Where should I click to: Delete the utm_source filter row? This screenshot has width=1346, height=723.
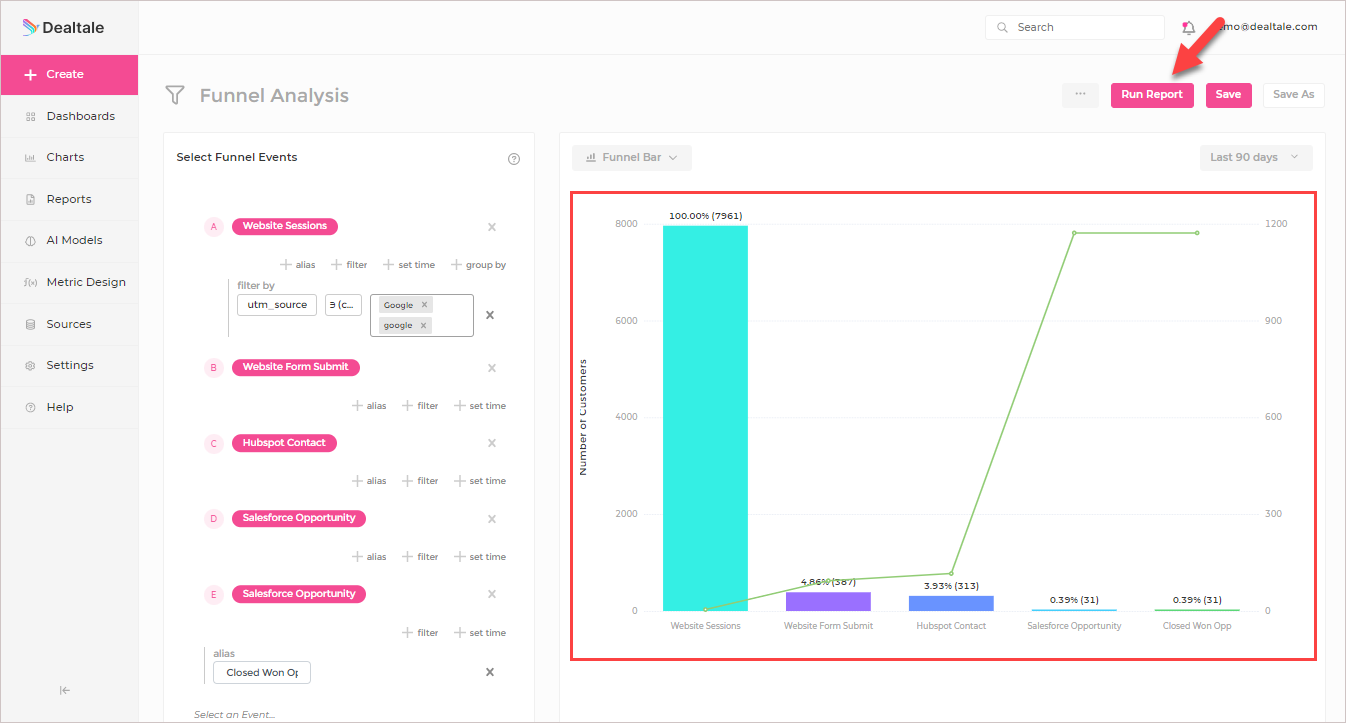tap(490, 315)
